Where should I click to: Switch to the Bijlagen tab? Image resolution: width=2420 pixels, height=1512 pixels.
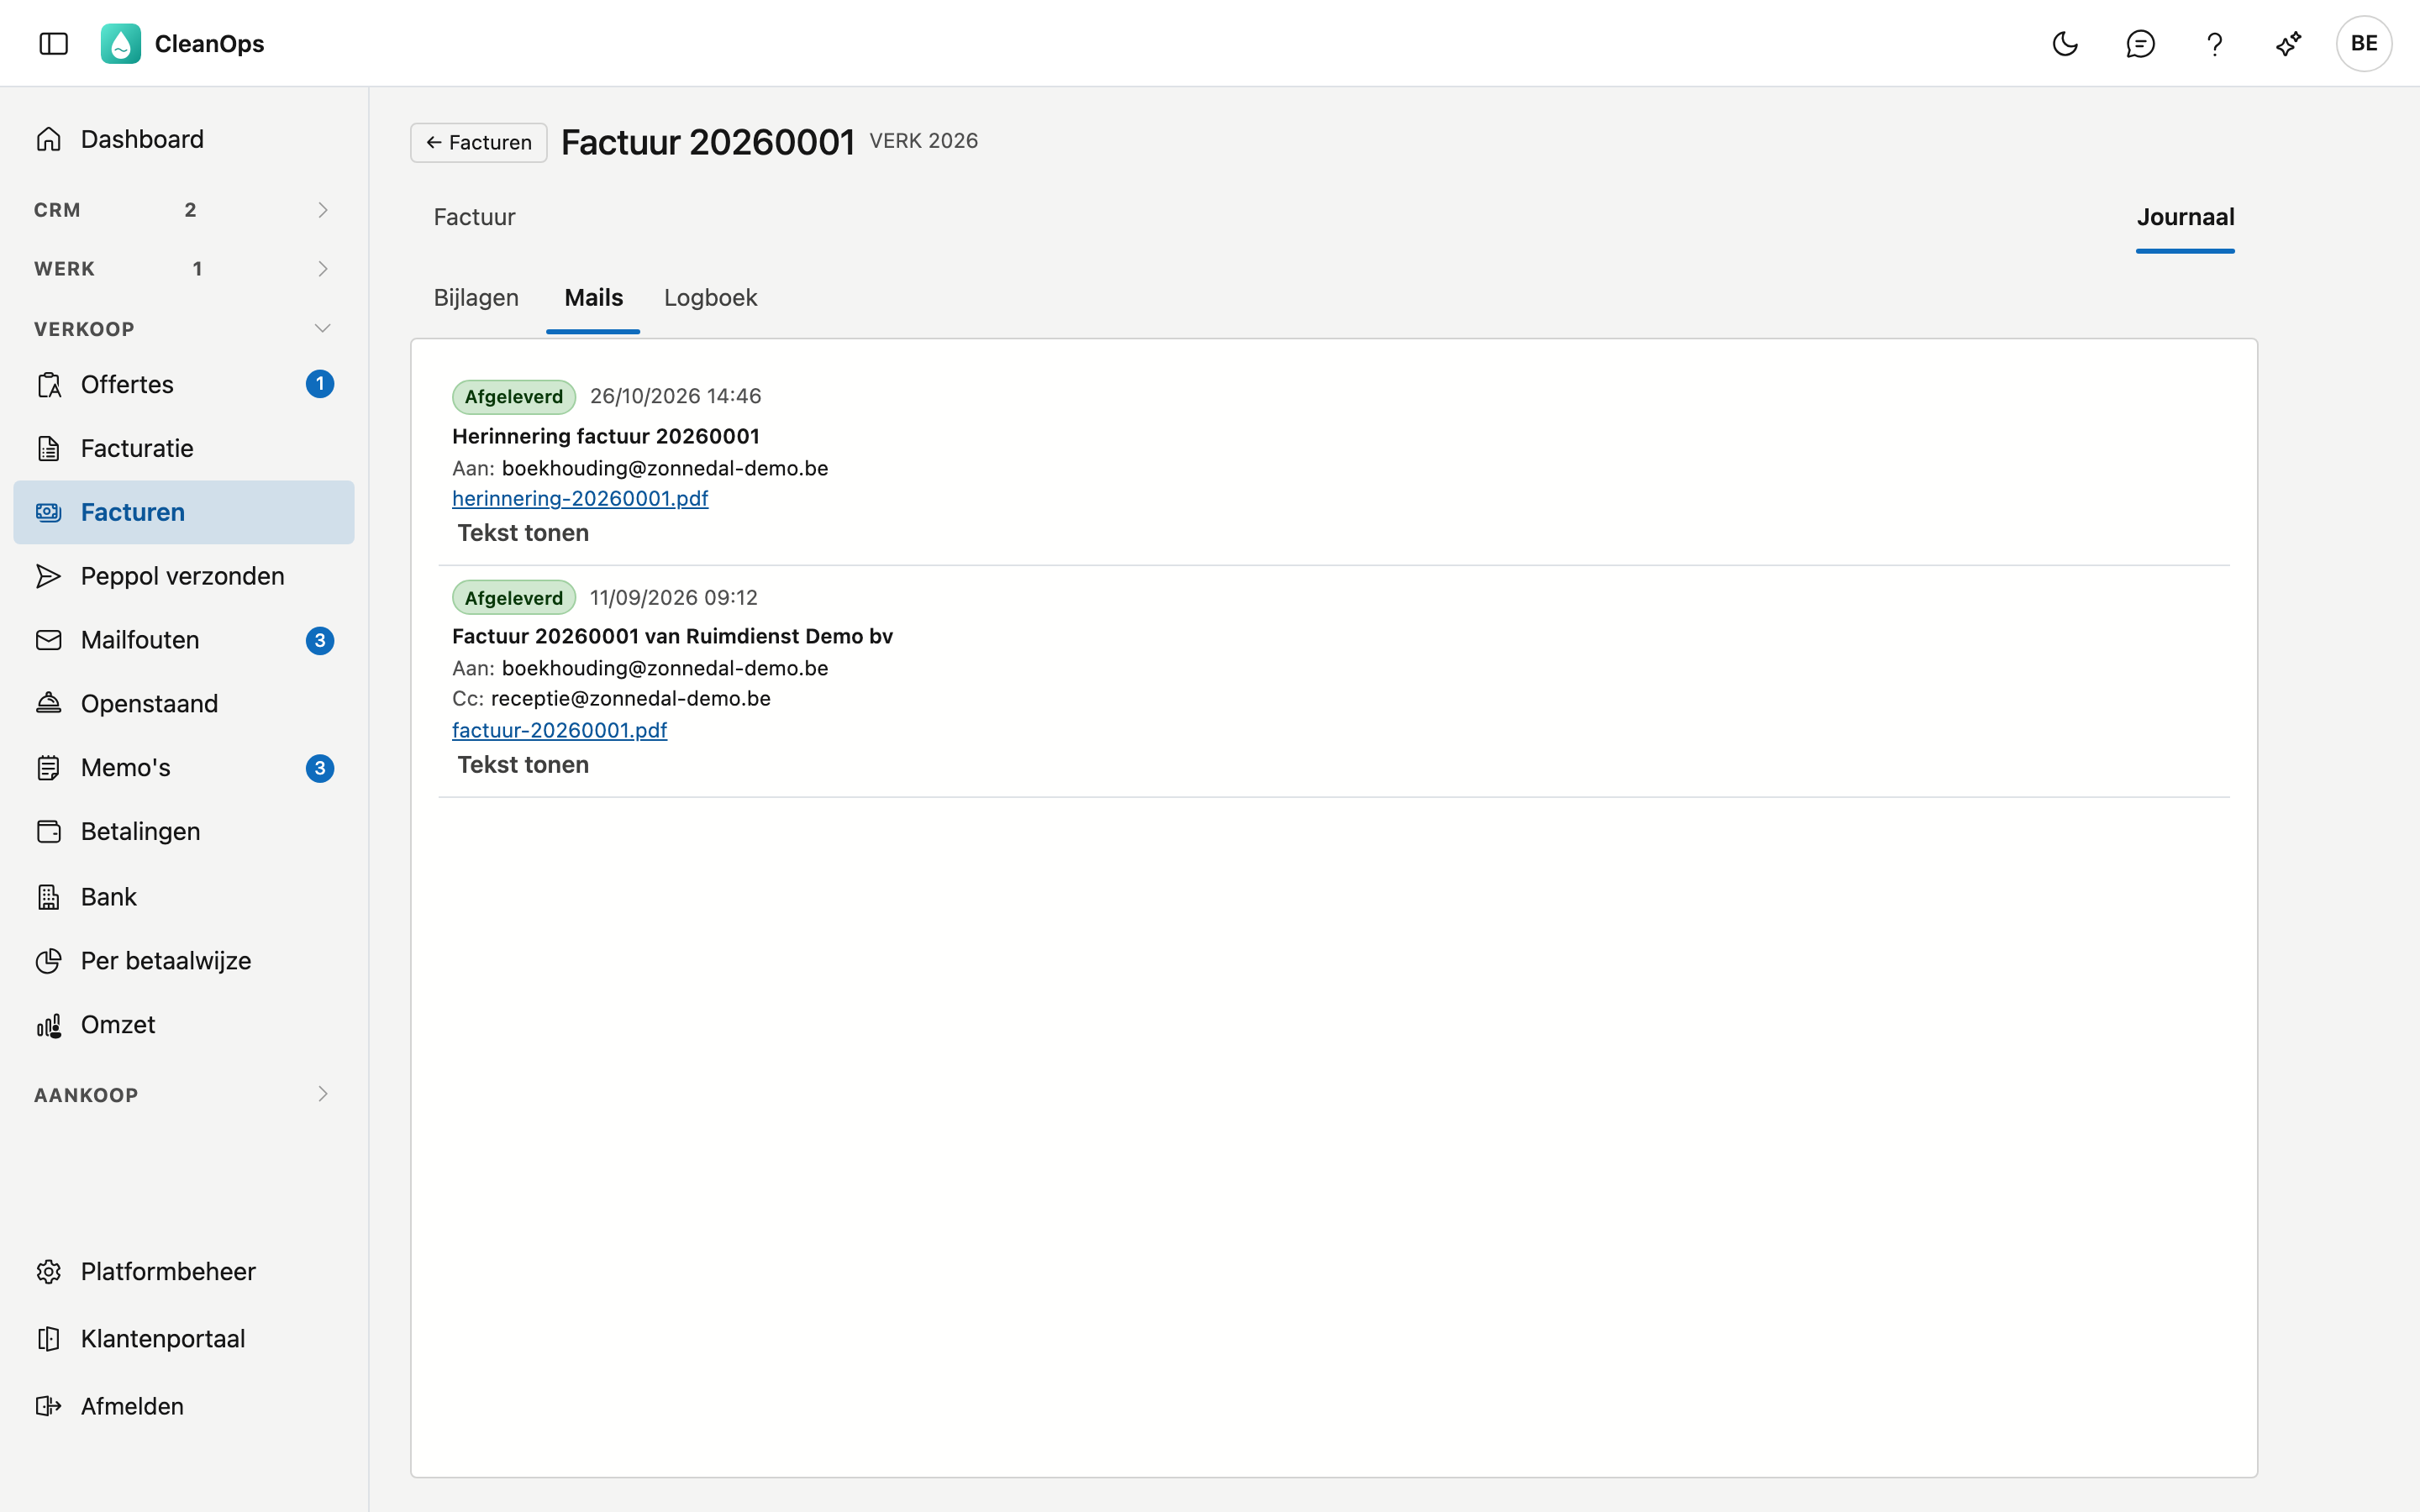pos(476,298)
